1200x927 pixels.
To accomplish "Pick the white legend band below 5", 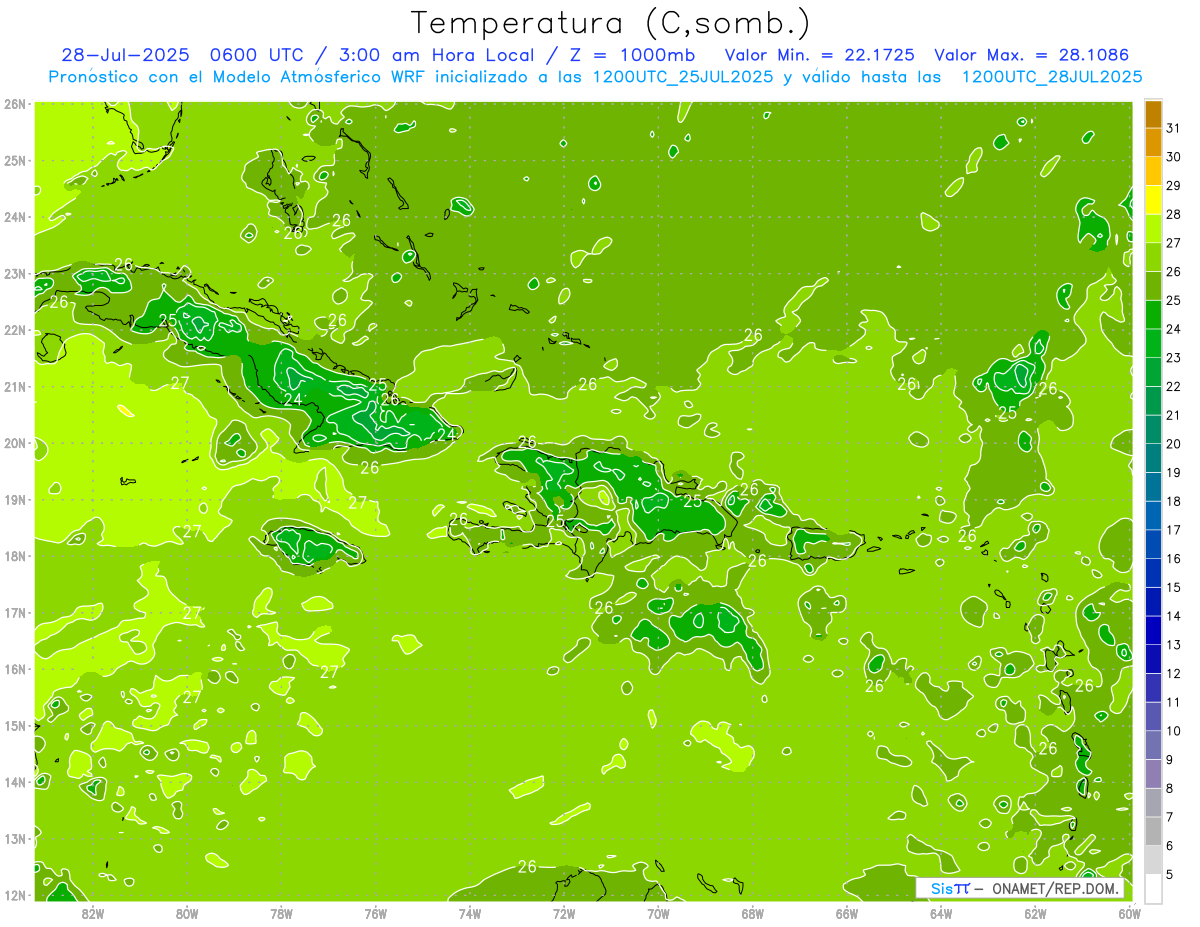I will [1153, 888].
